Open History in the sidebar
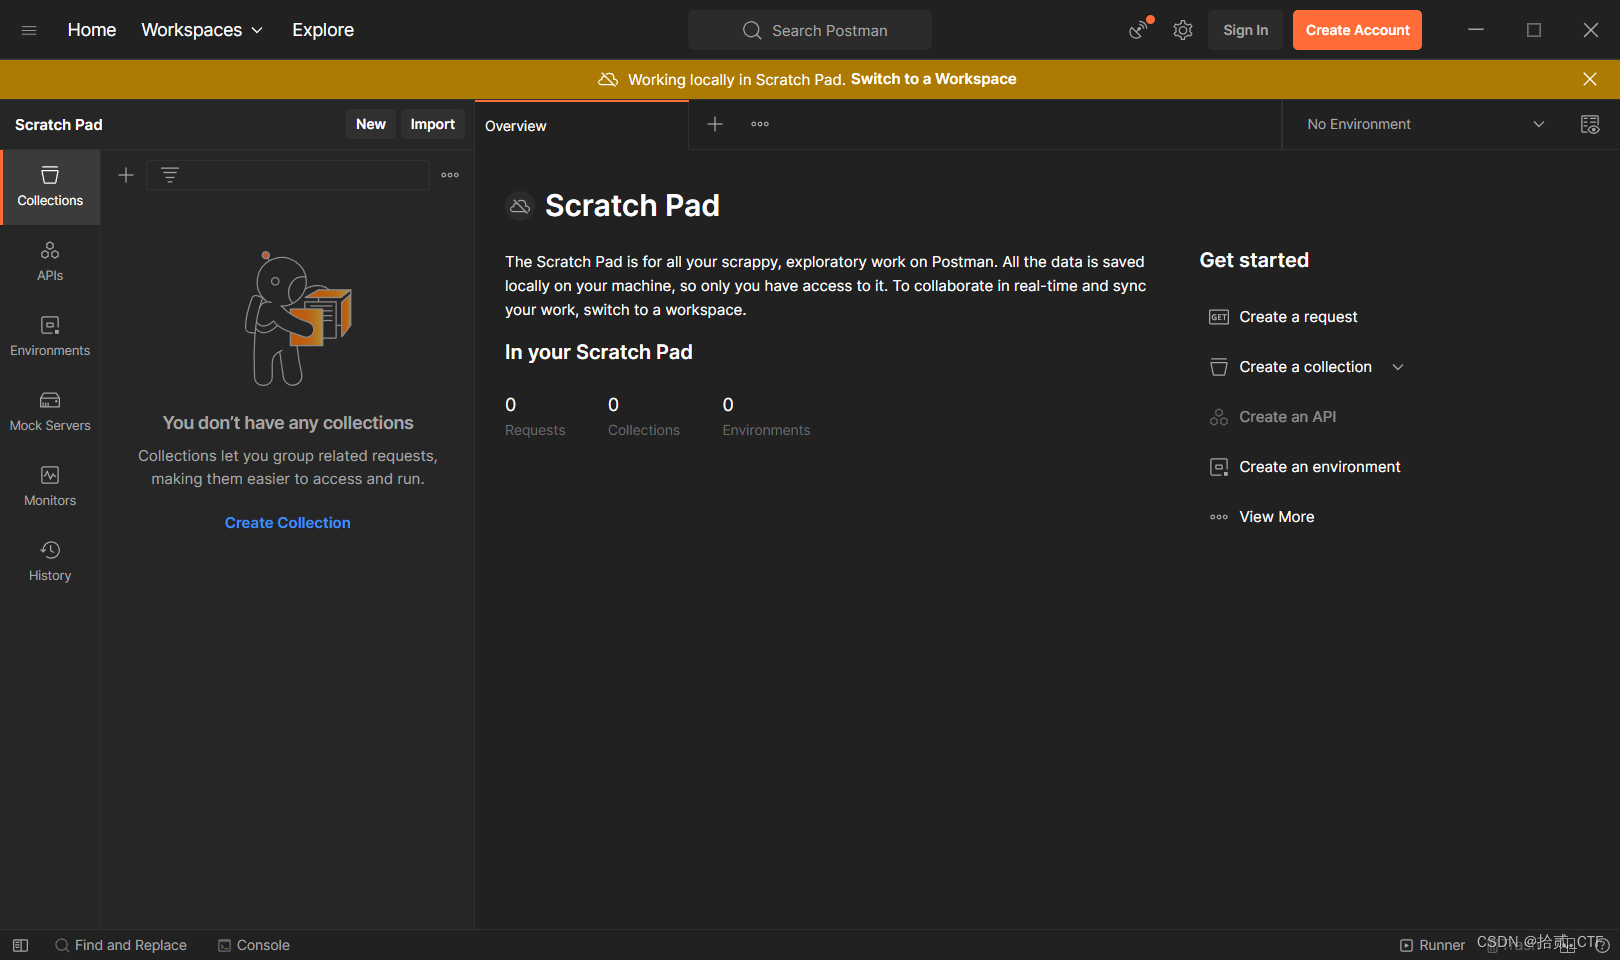Screen dimensions: 1620x960 pyautogui.click(x=50, y=562)
